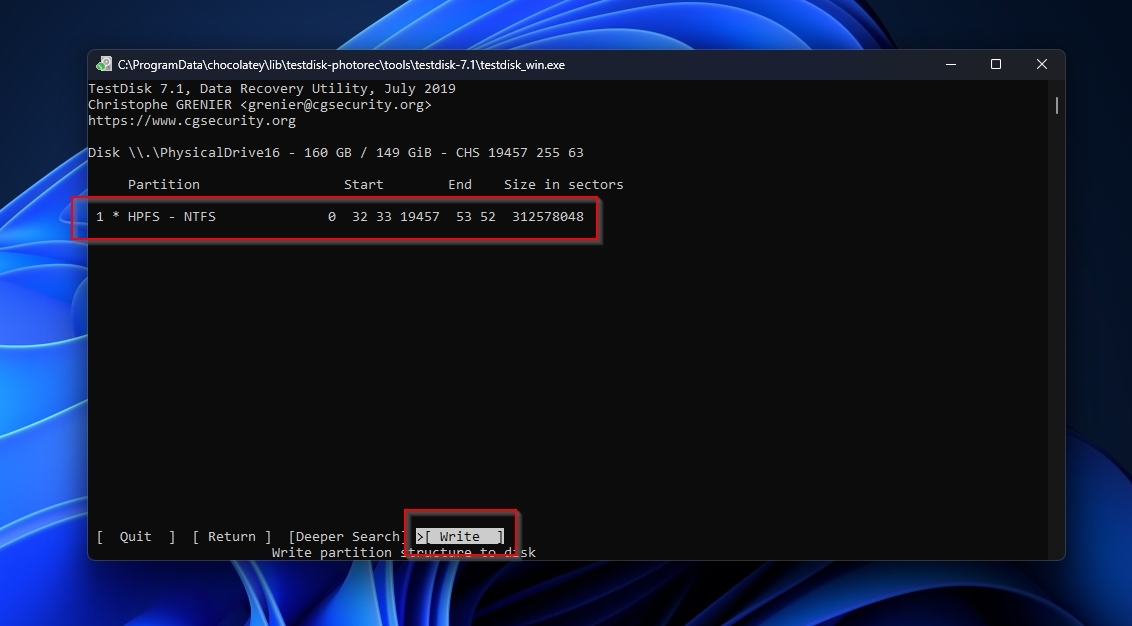Click the Partition column header
Screen dimensions: 1132x626
163,184
